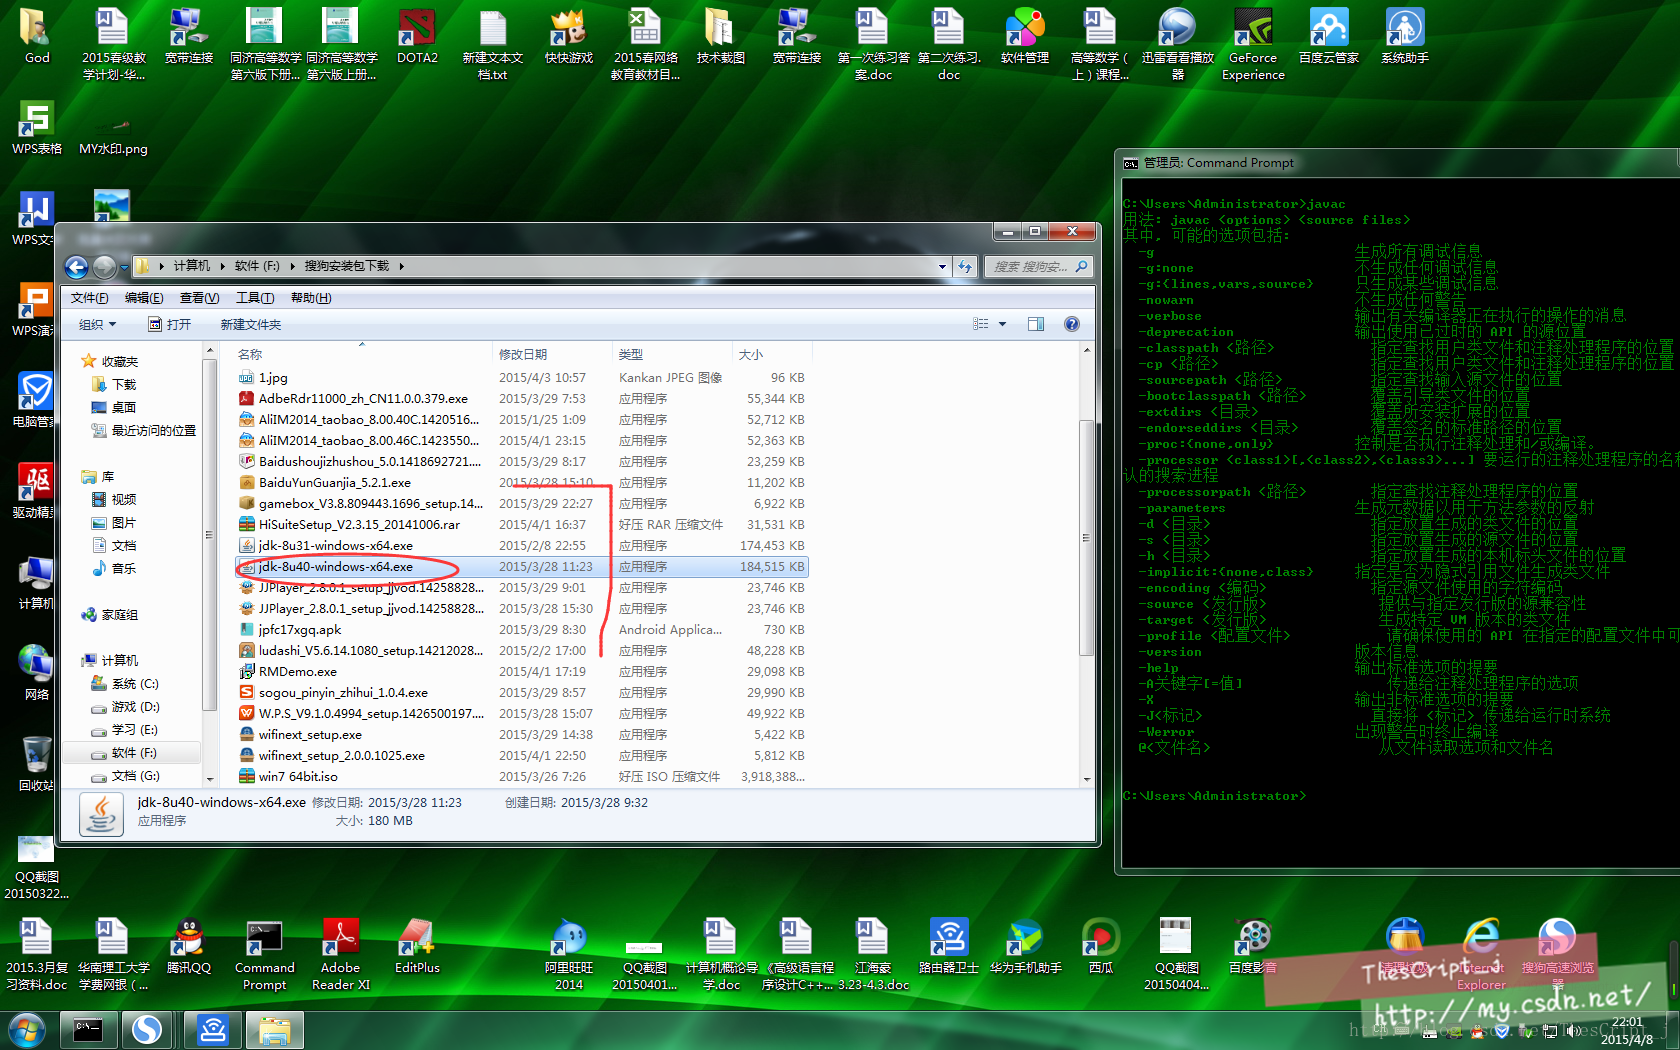Sort files by 大小 column header
Screen dimensions: 1680x1050
(x=772, y=354)
